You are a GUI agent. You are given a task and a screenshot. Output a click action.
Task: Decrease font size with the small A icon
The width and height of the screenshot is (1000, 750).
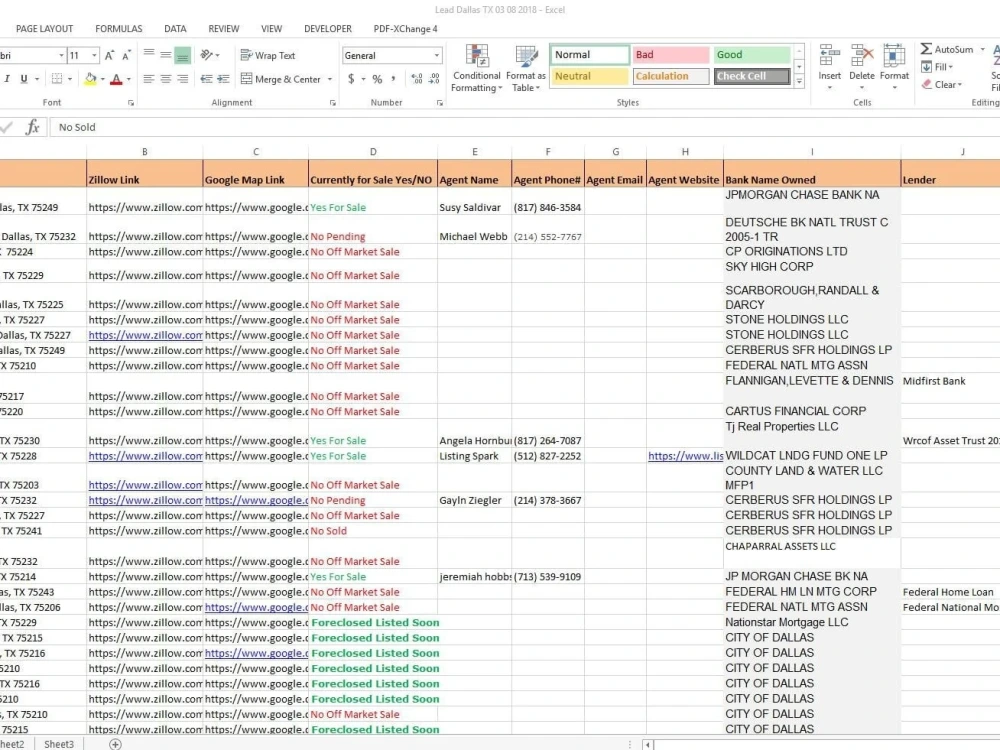pyautogui.click(x=126, y=55)
